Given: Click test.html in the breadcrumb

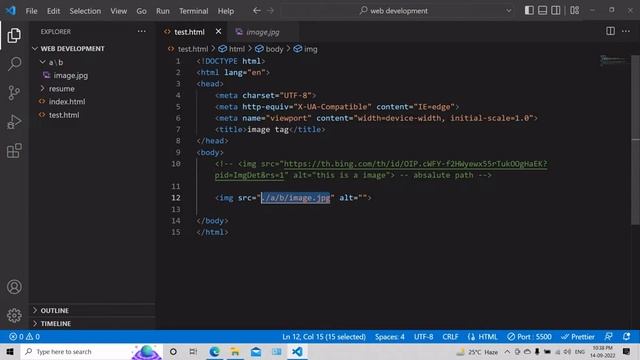Looking at the screenshot, I should [193, 49].
